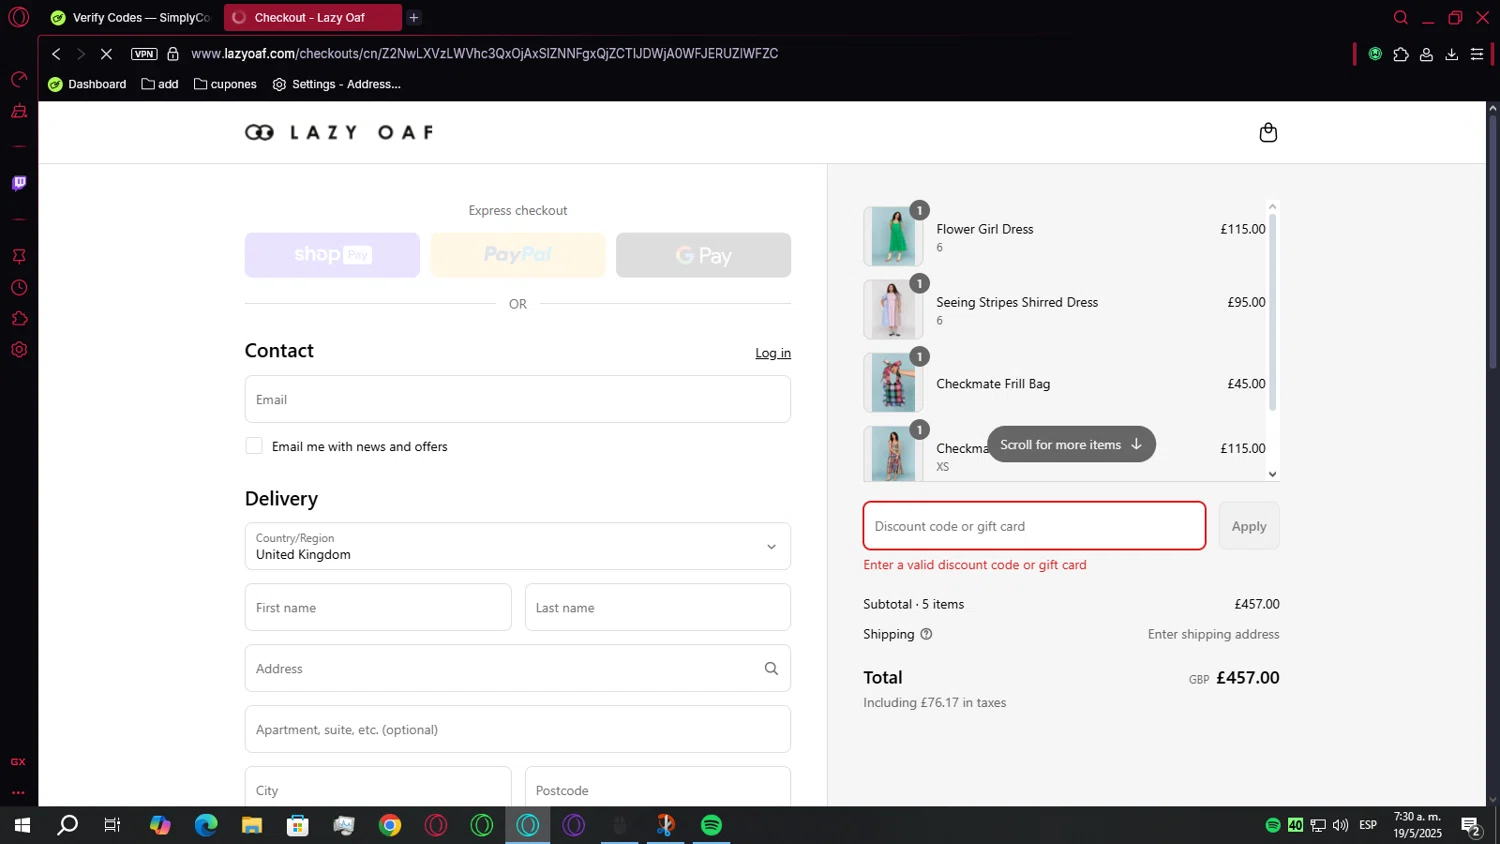The height and width of the screenshot is (844, 1500).
Task: Pay with PayPal express checkout
Action: [518, 255]
